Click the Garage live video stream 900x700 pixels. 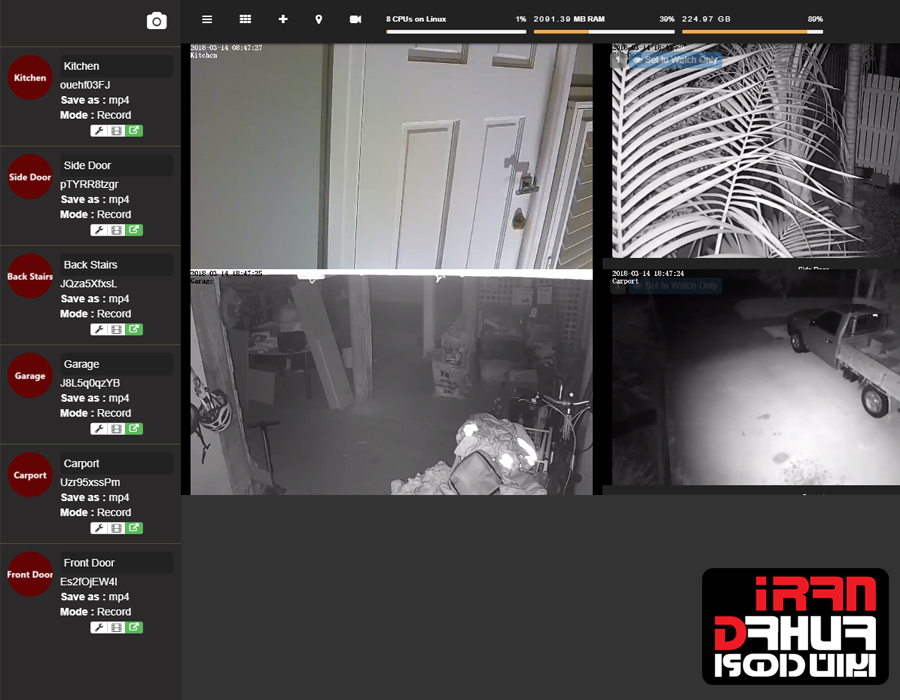[x=391, y=382]
